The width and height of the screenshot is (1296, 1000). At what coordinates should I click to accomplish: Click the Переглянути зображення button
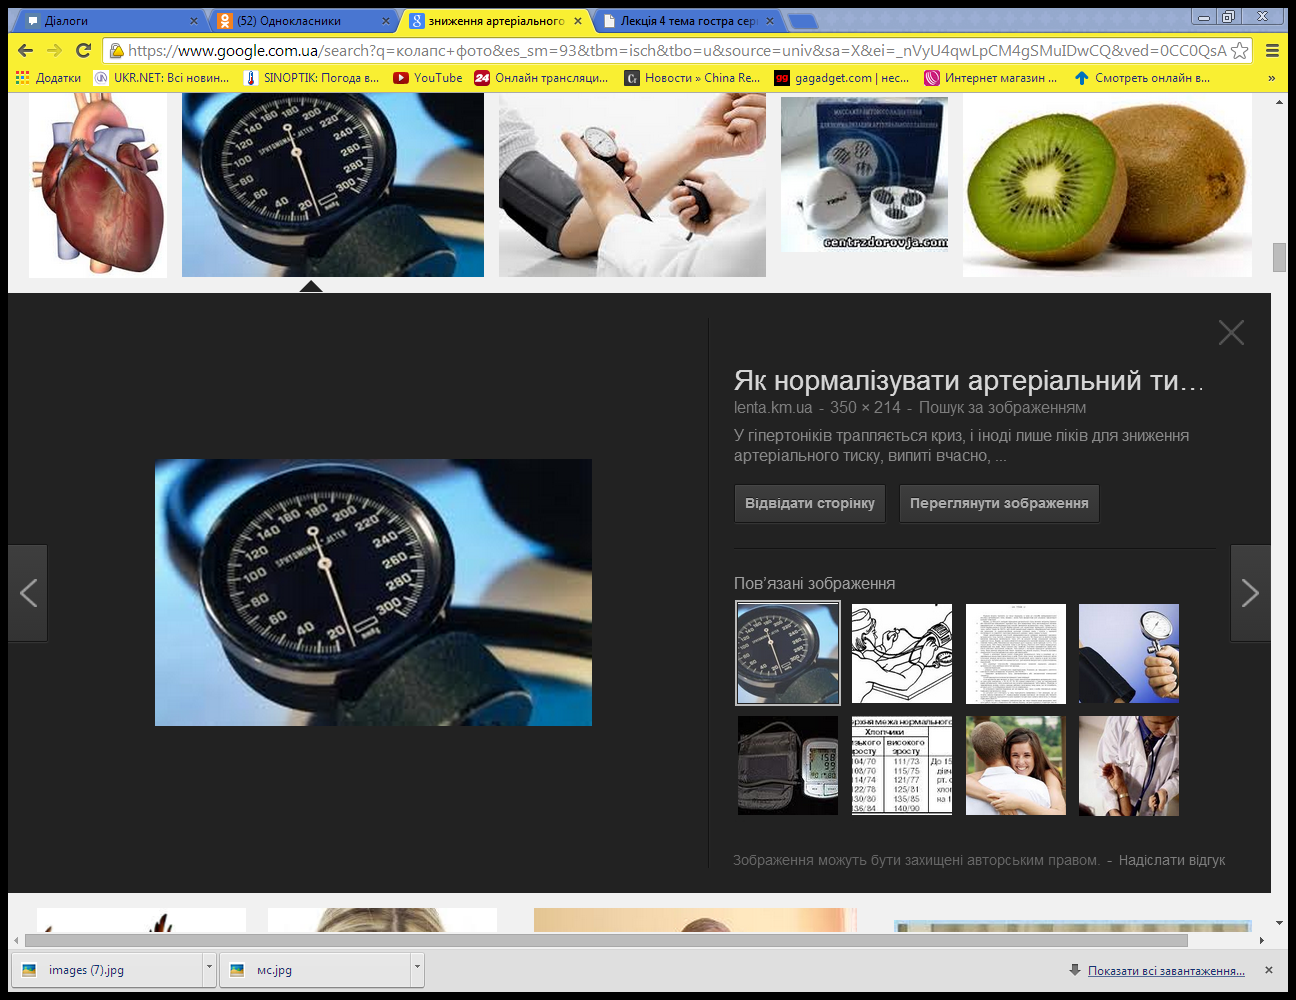click(999, 503)
